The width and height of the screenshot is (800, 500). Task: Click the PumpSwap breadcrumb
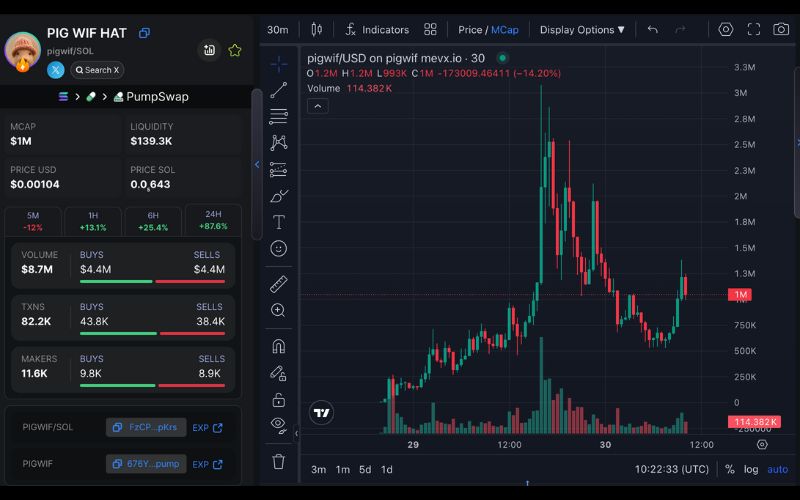tap(151, 96)
